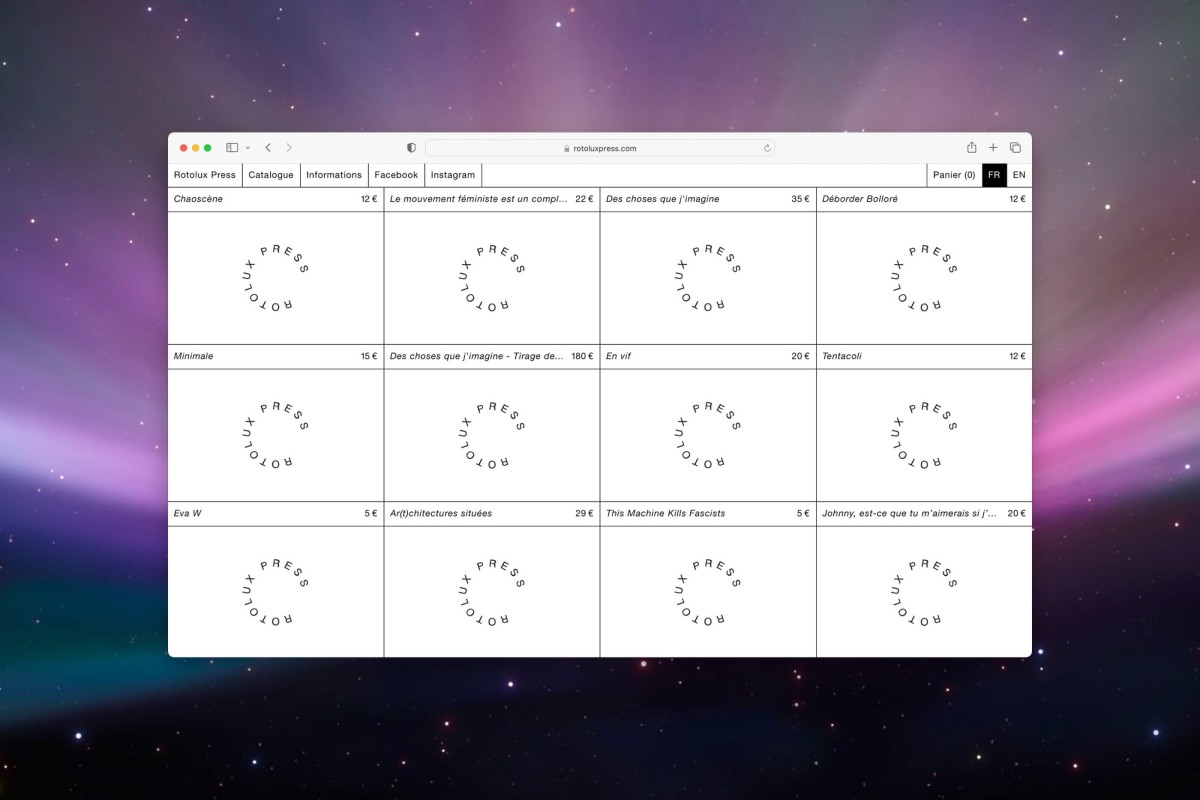Open the privacy shield report icon
This screenshot has height=800, width=1200.
click(x=411, y=148)
